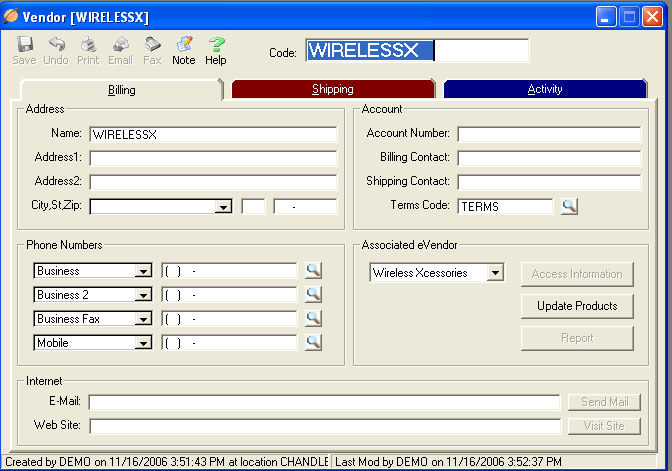Click the Report button
672x471 pixels.
(x=577, y=338)
